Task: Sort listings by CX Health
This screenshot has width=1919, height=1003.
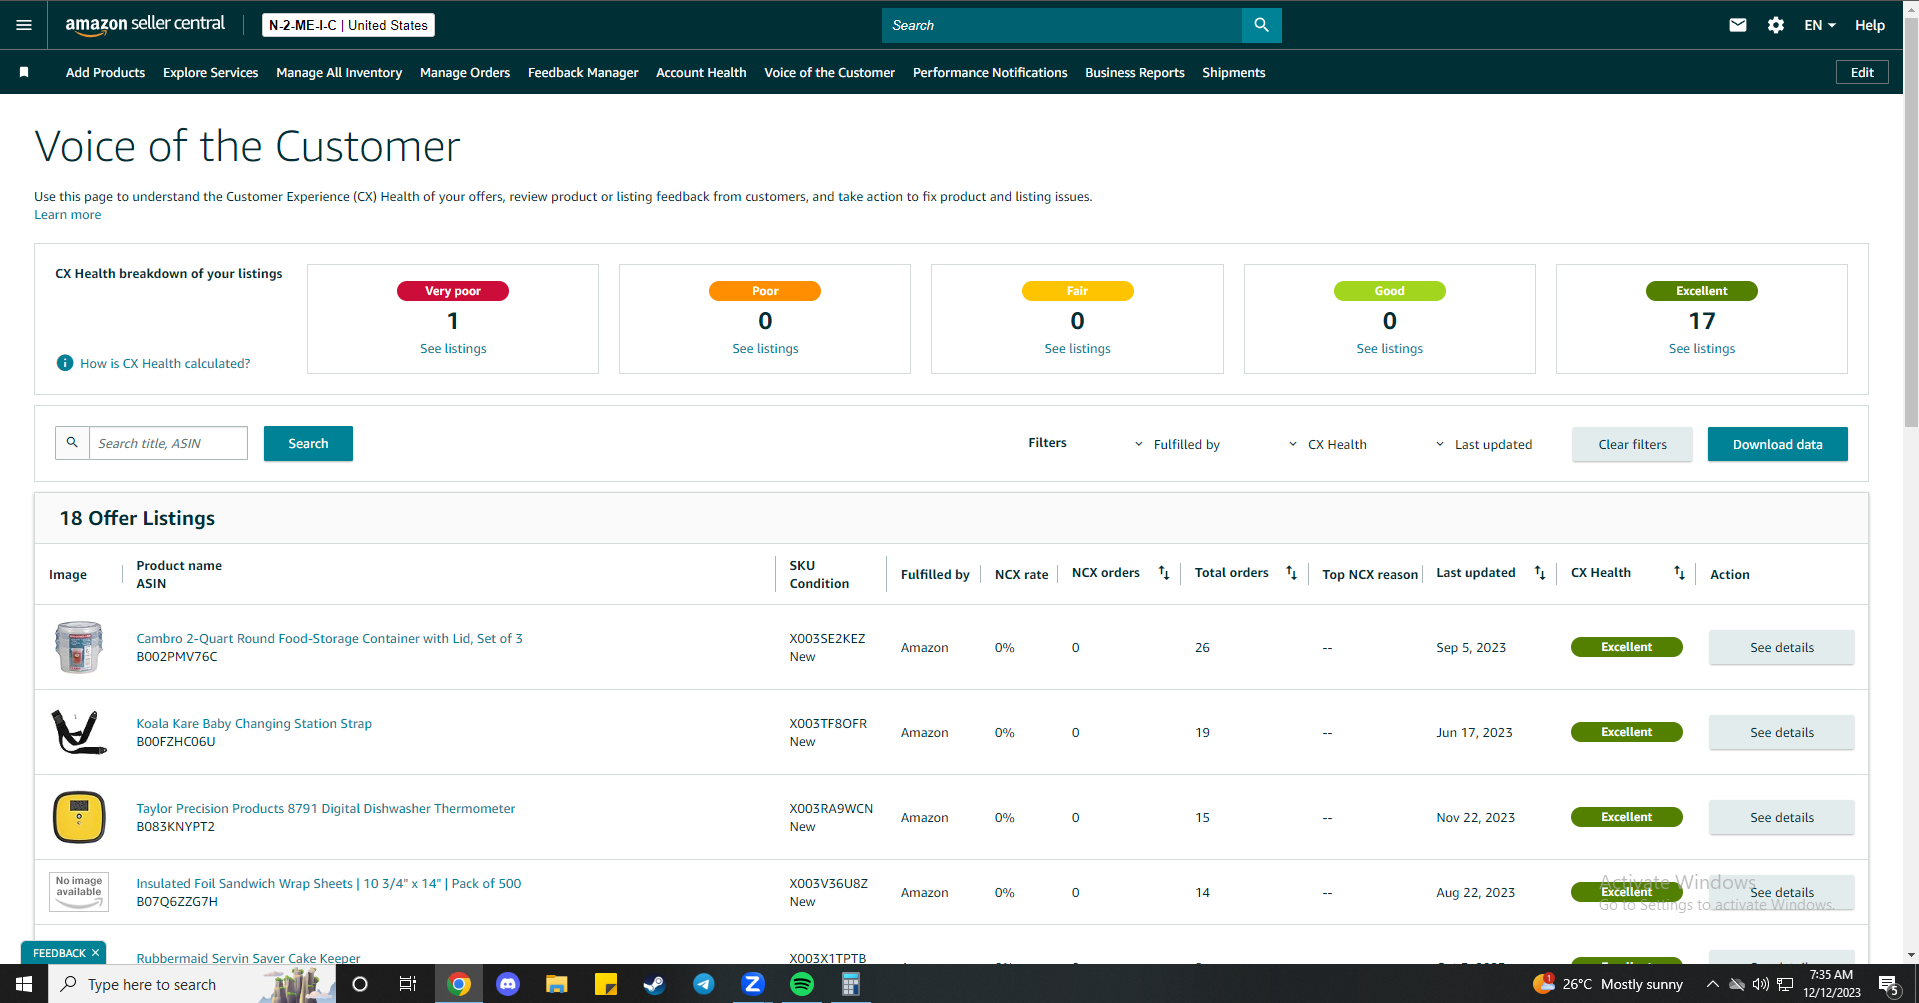Action: click(1679, 573)
